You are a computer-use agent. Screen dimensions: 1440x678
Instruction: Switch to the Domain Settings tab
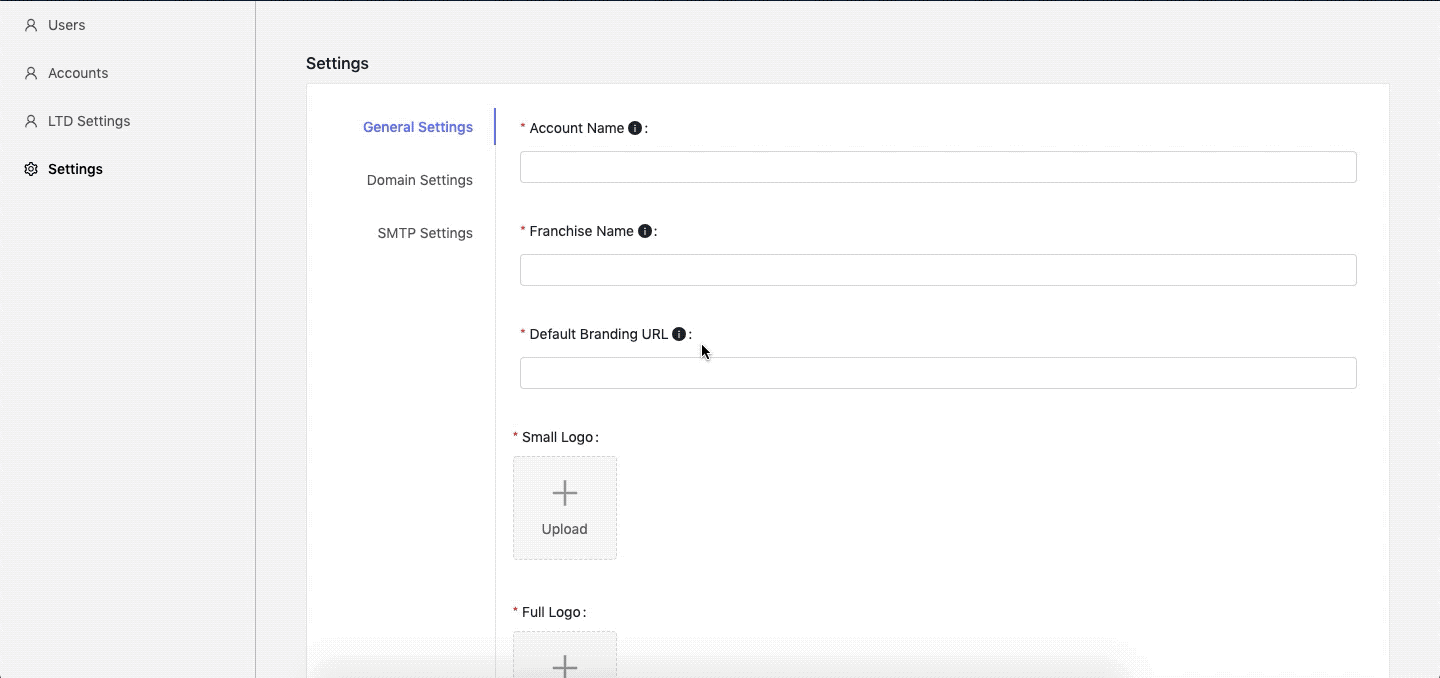click(420, 180)
